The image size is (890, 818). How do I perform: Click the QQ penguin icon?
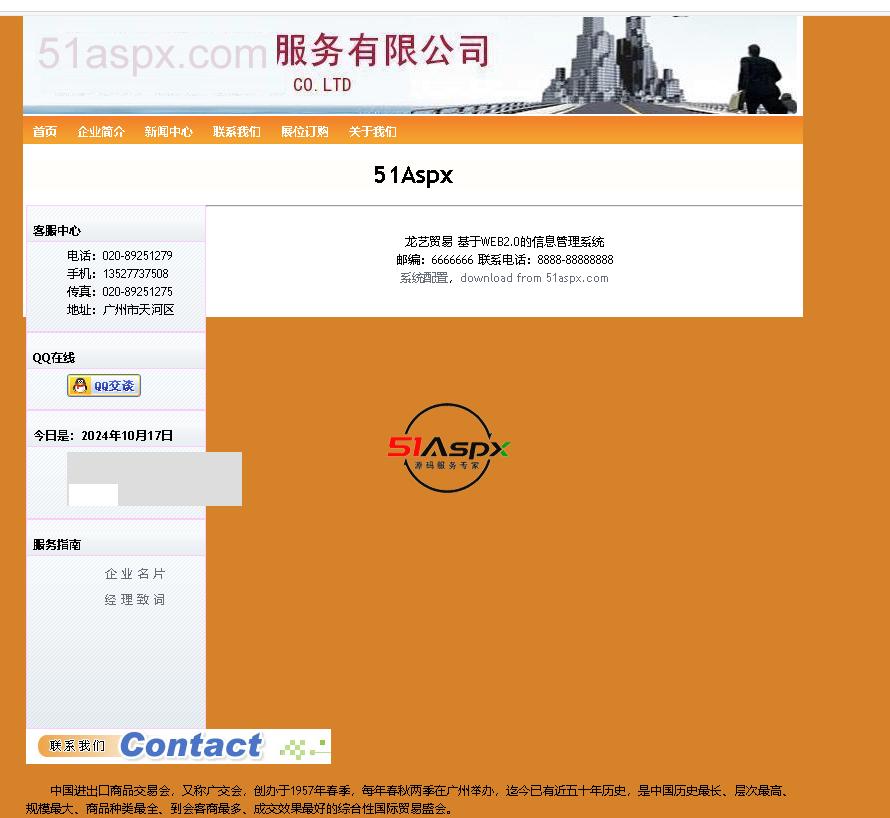[x=80, y=385]
